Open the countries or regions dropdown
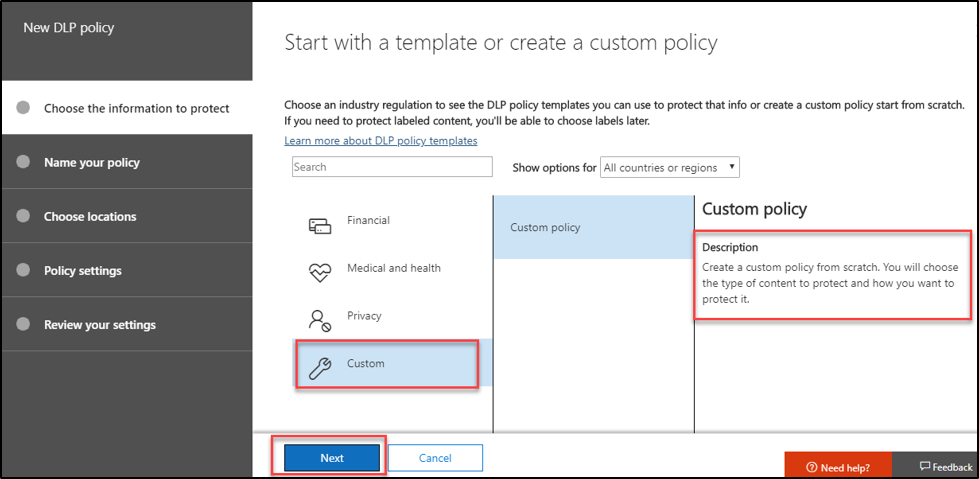 669,168
